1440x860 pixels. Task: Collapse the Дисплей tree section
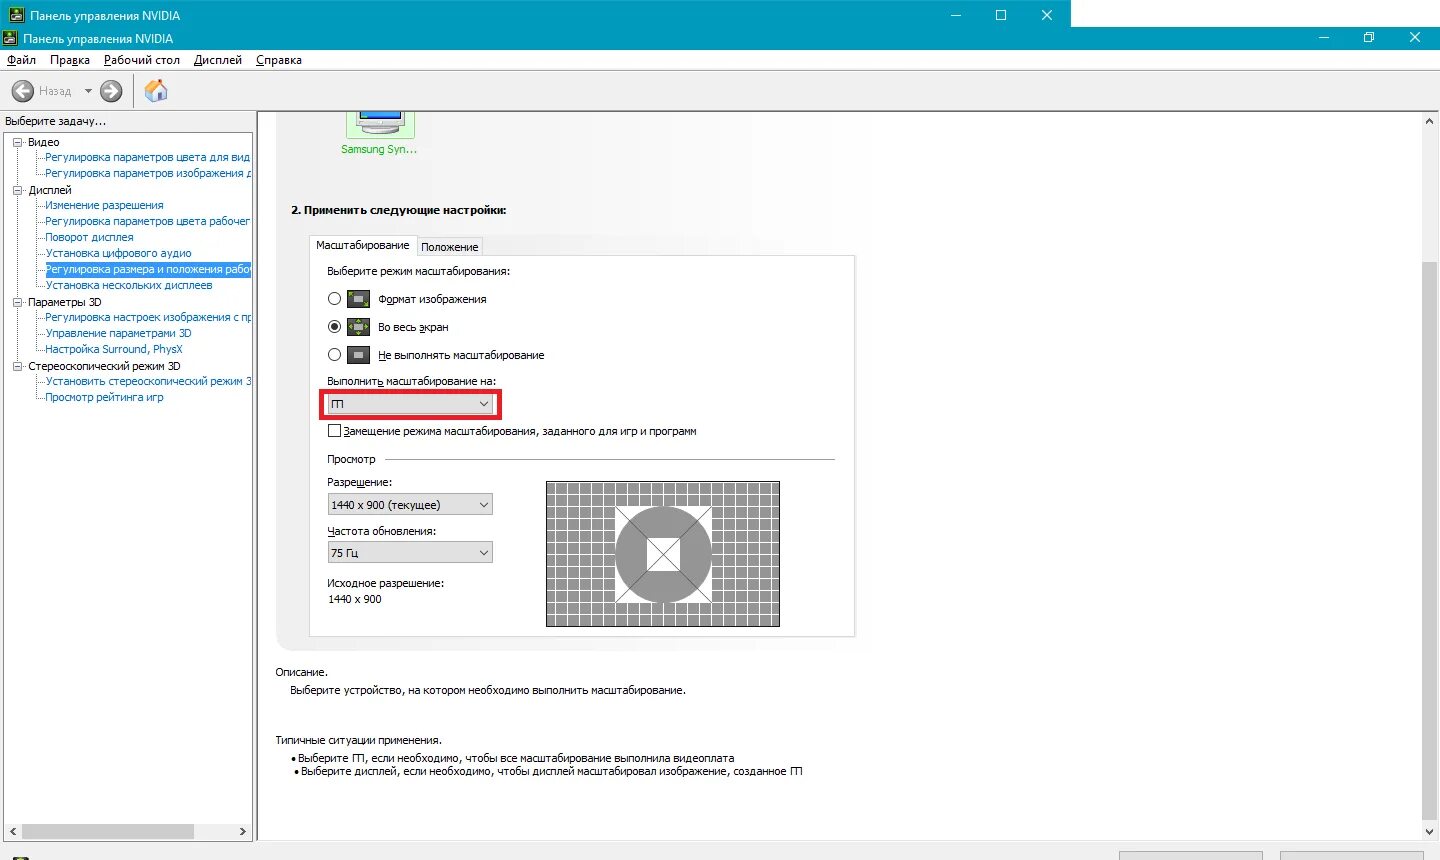[x=17, y=190]
